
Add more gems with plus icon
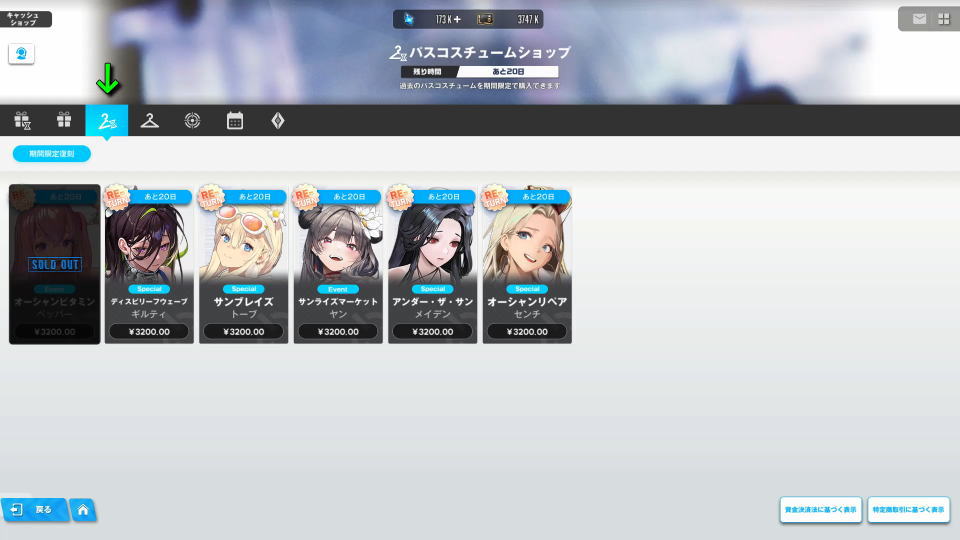pyautogui.click(x=457, y=20)
